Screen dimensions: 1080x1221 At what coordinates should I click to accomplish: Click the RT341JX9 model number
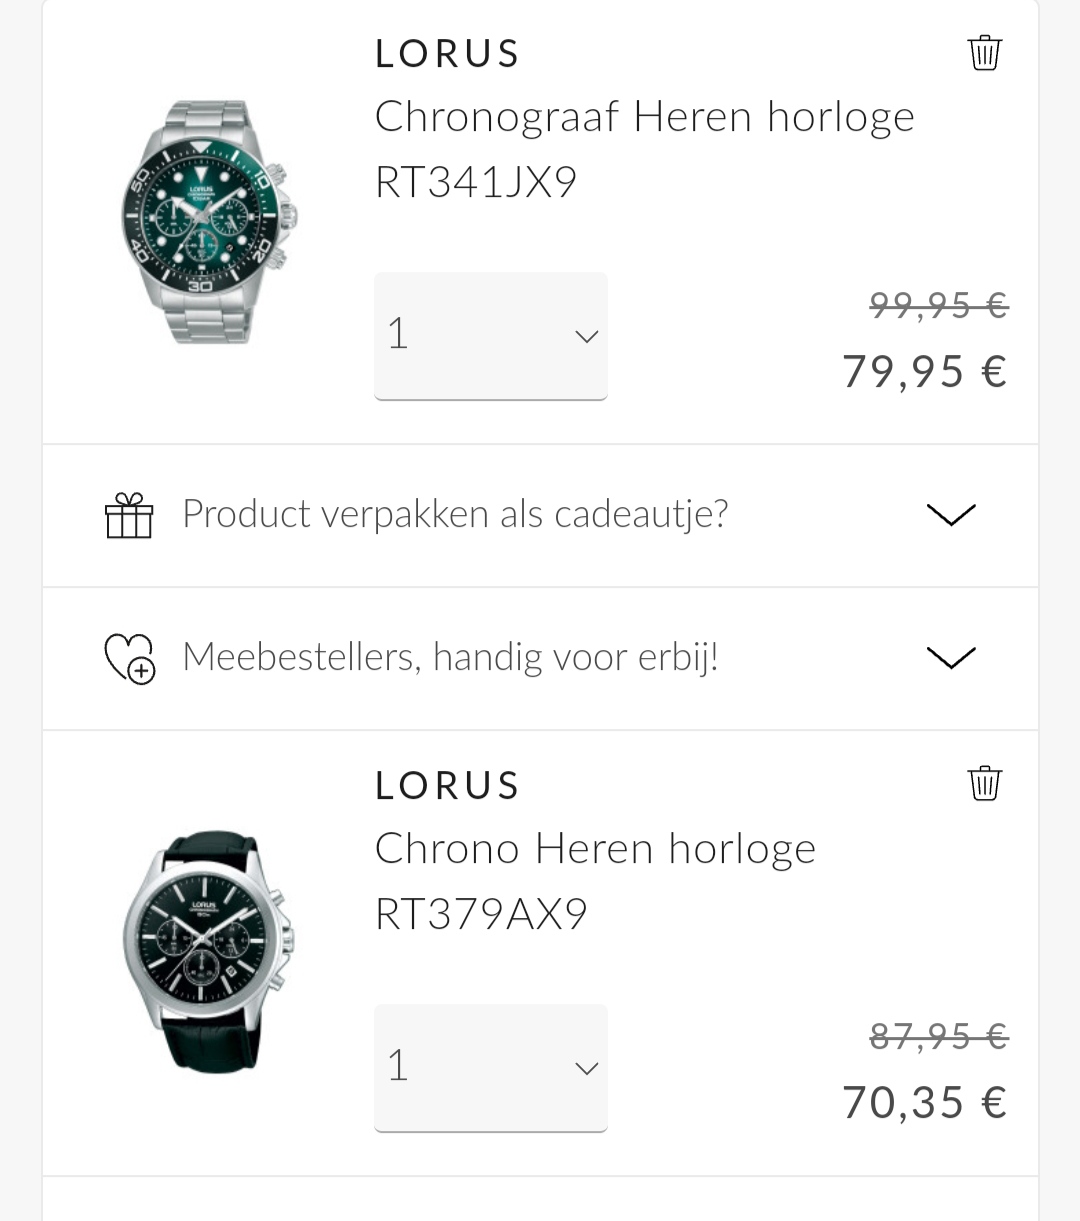pos(476,182)
